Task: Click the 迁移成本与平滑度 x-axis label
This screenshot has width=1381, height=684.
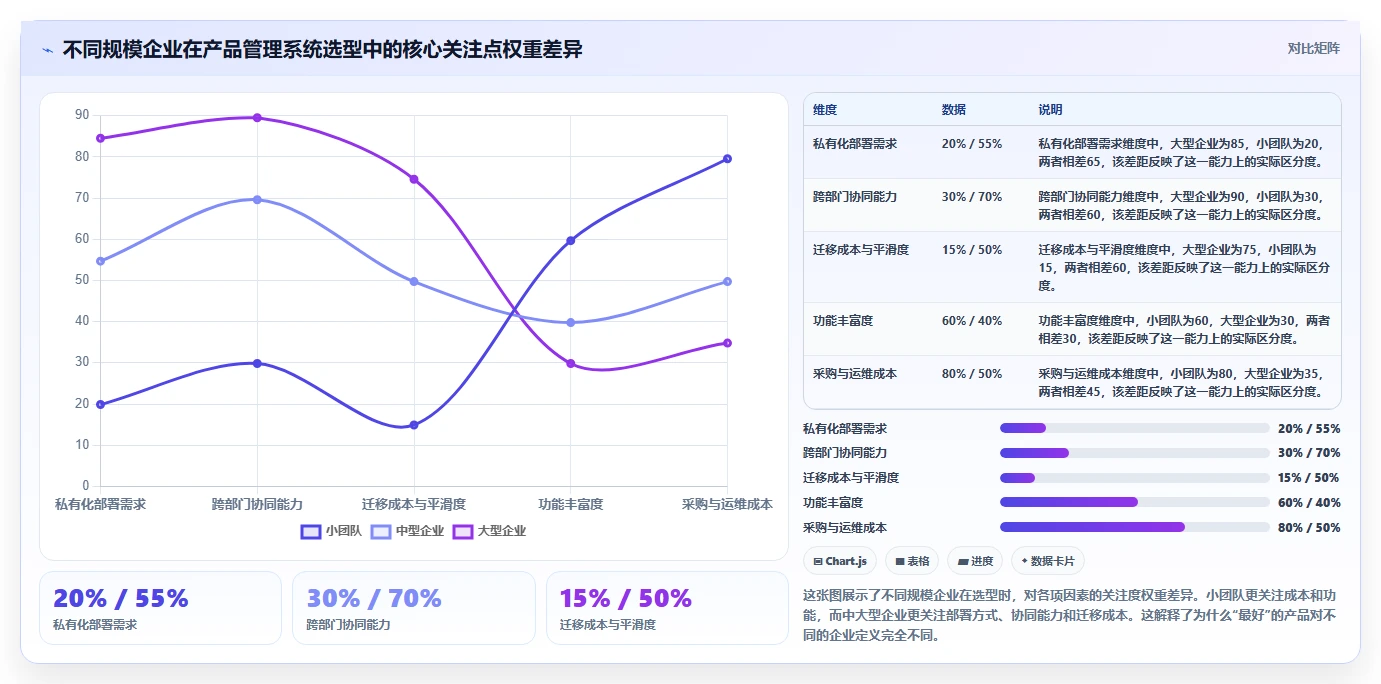Action: (414, 504)
